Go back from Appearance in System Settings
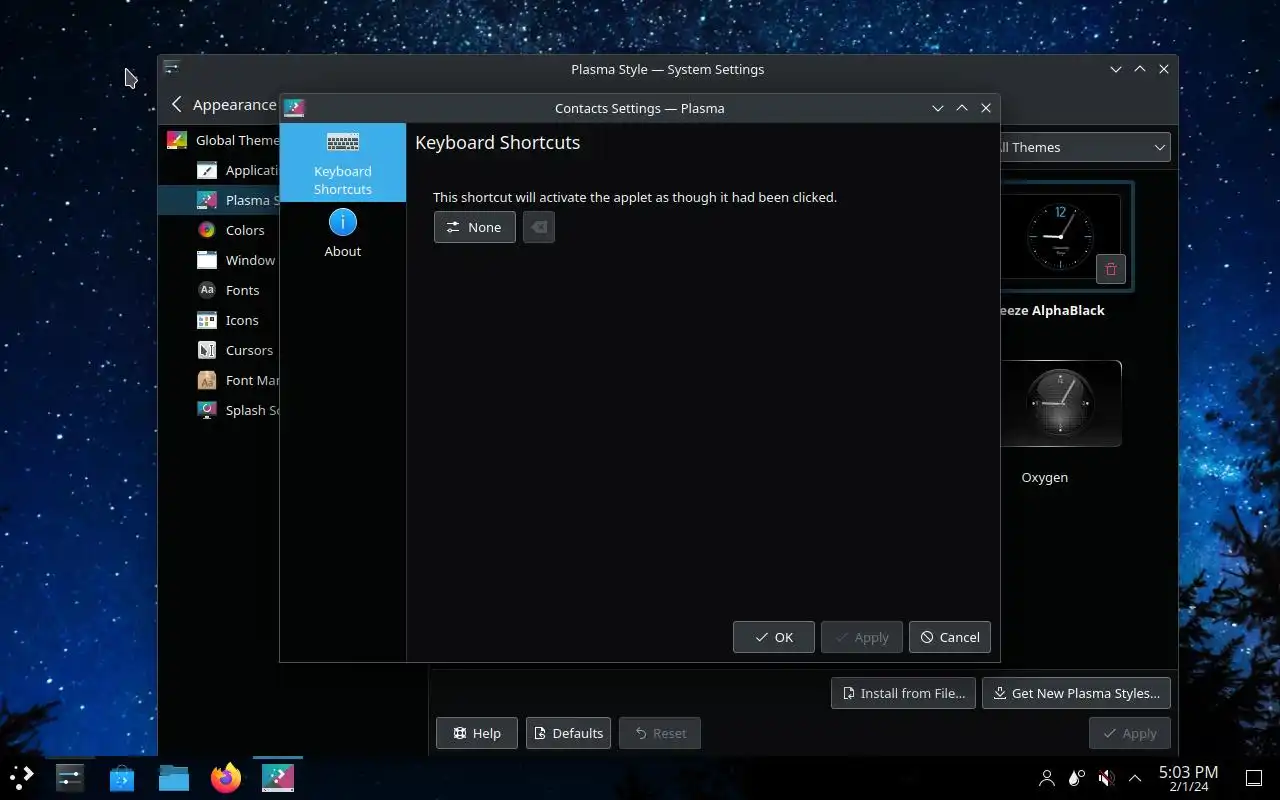The height and width of the screenshot is (800, 1280). tap(177, 104)
